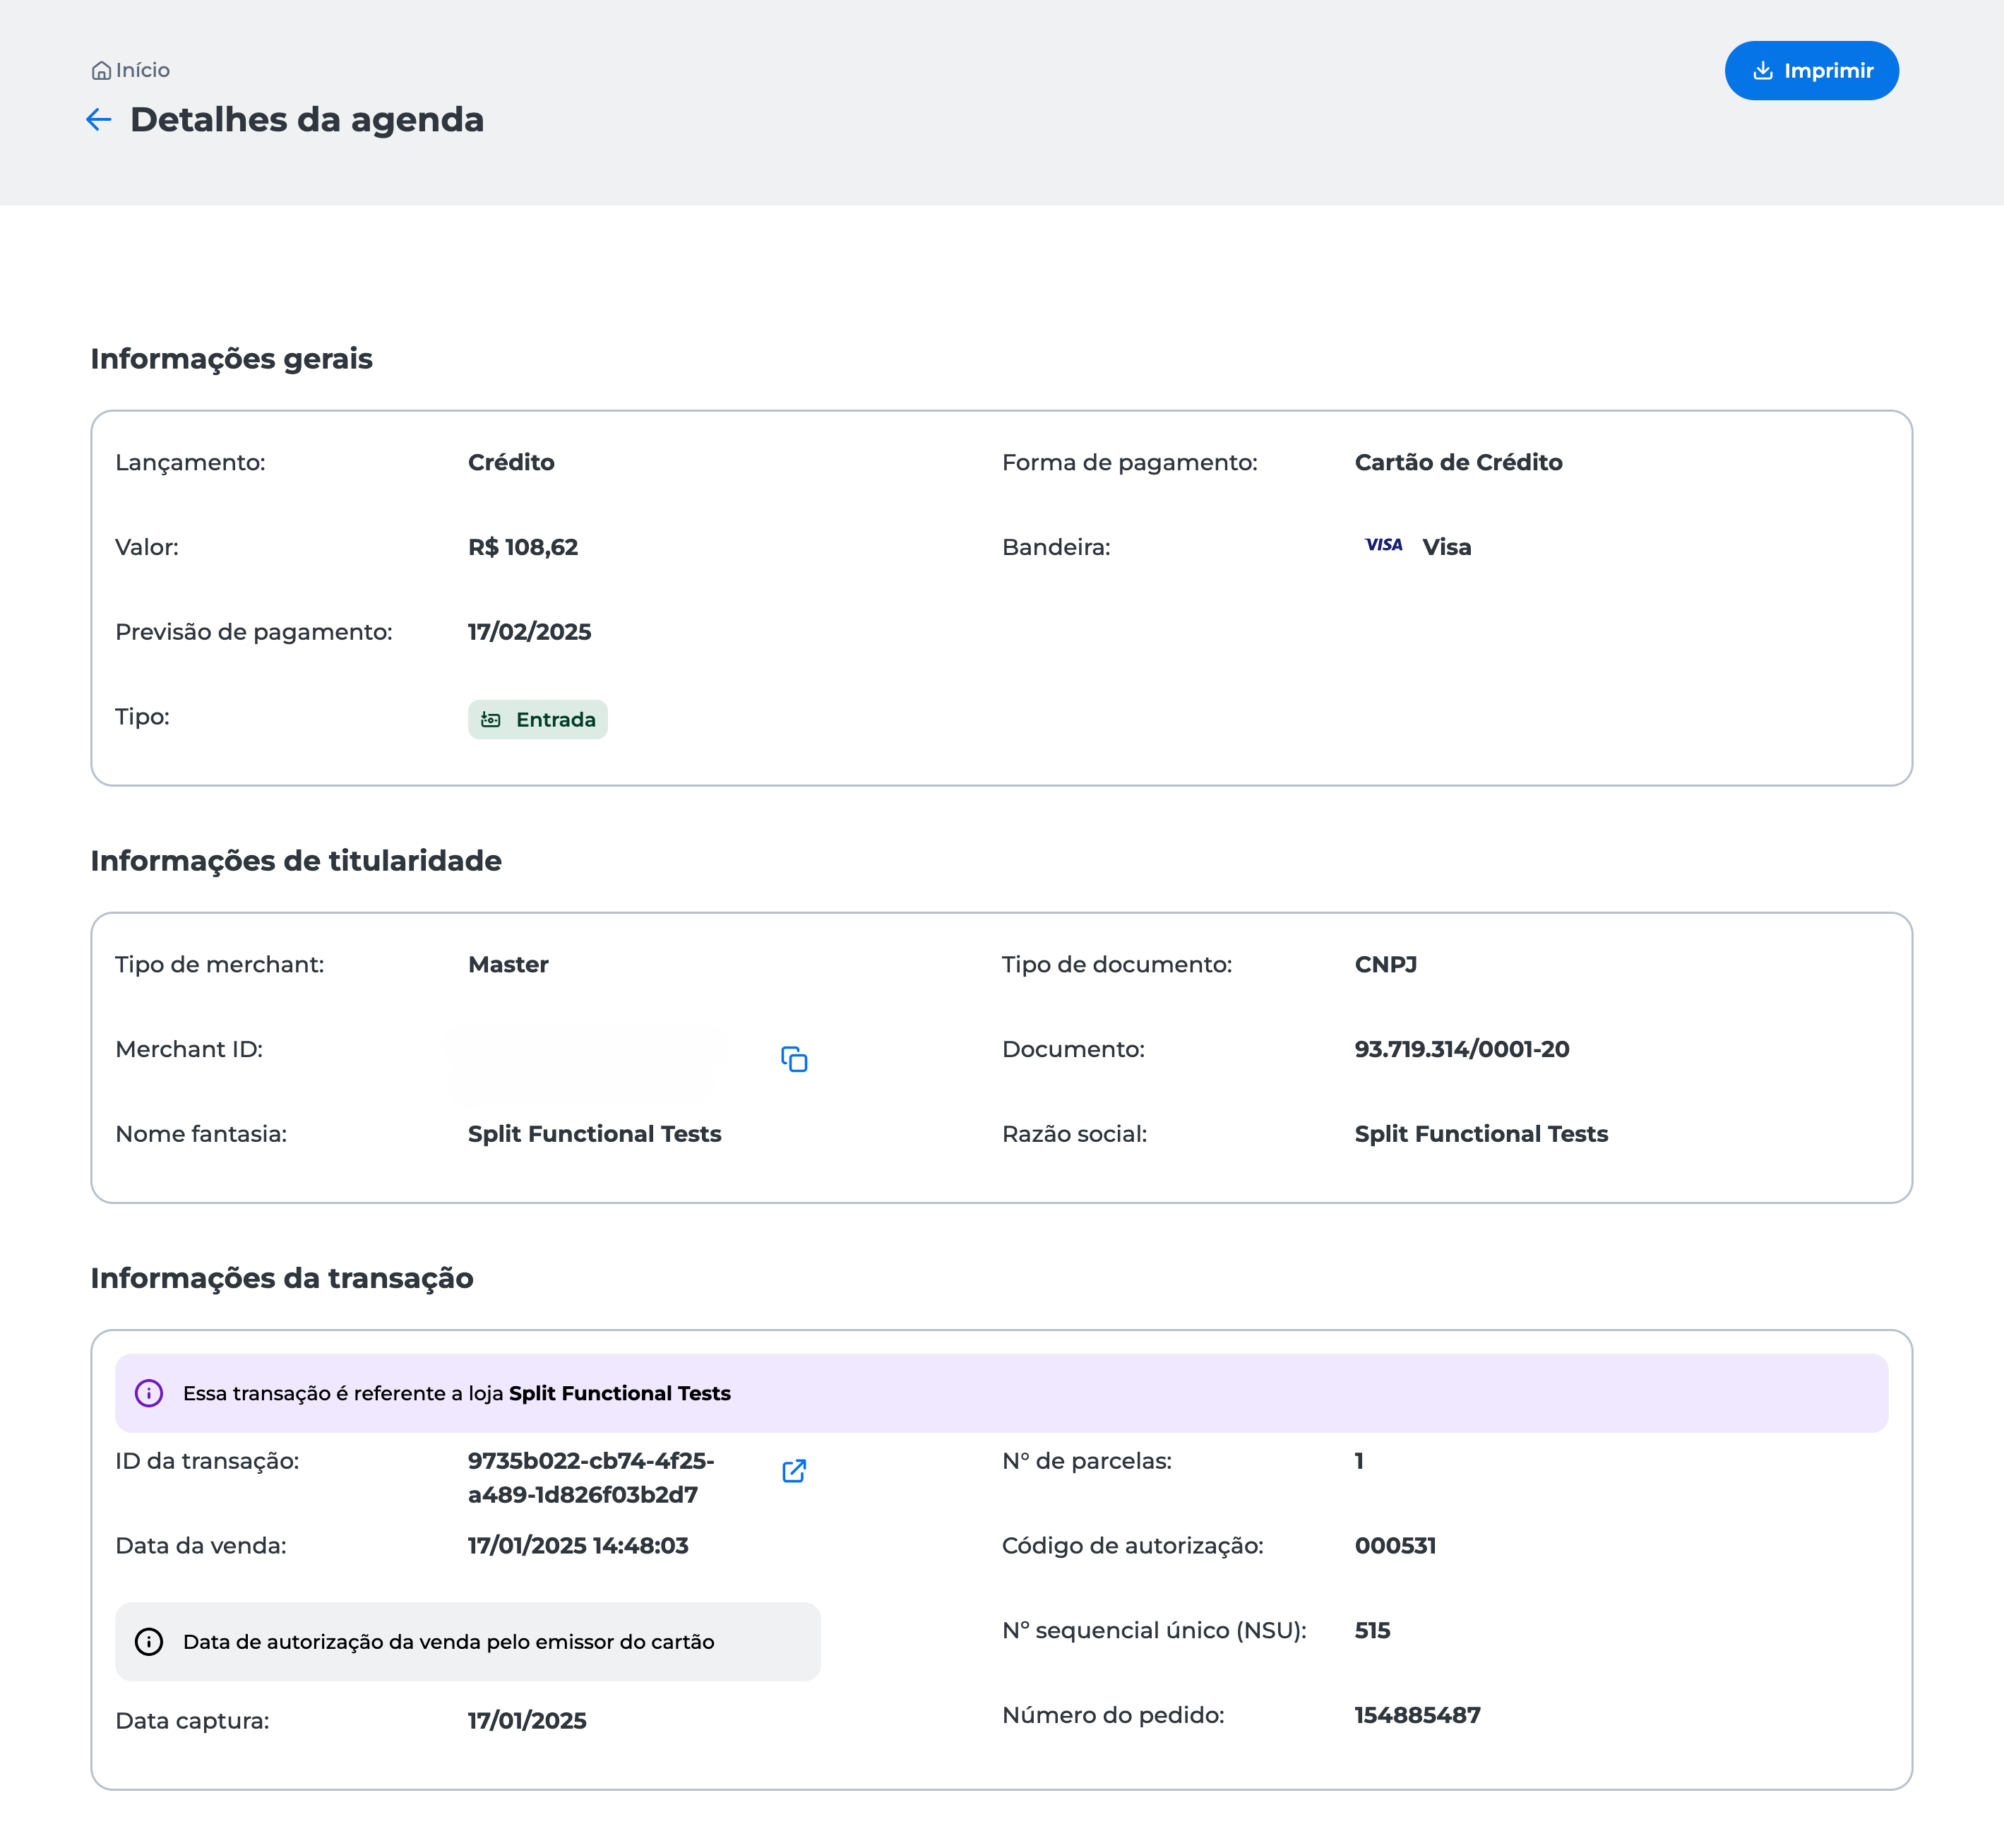Click the store name in purple banner
The image size is (2004, 1848).
pos(620,1393)
